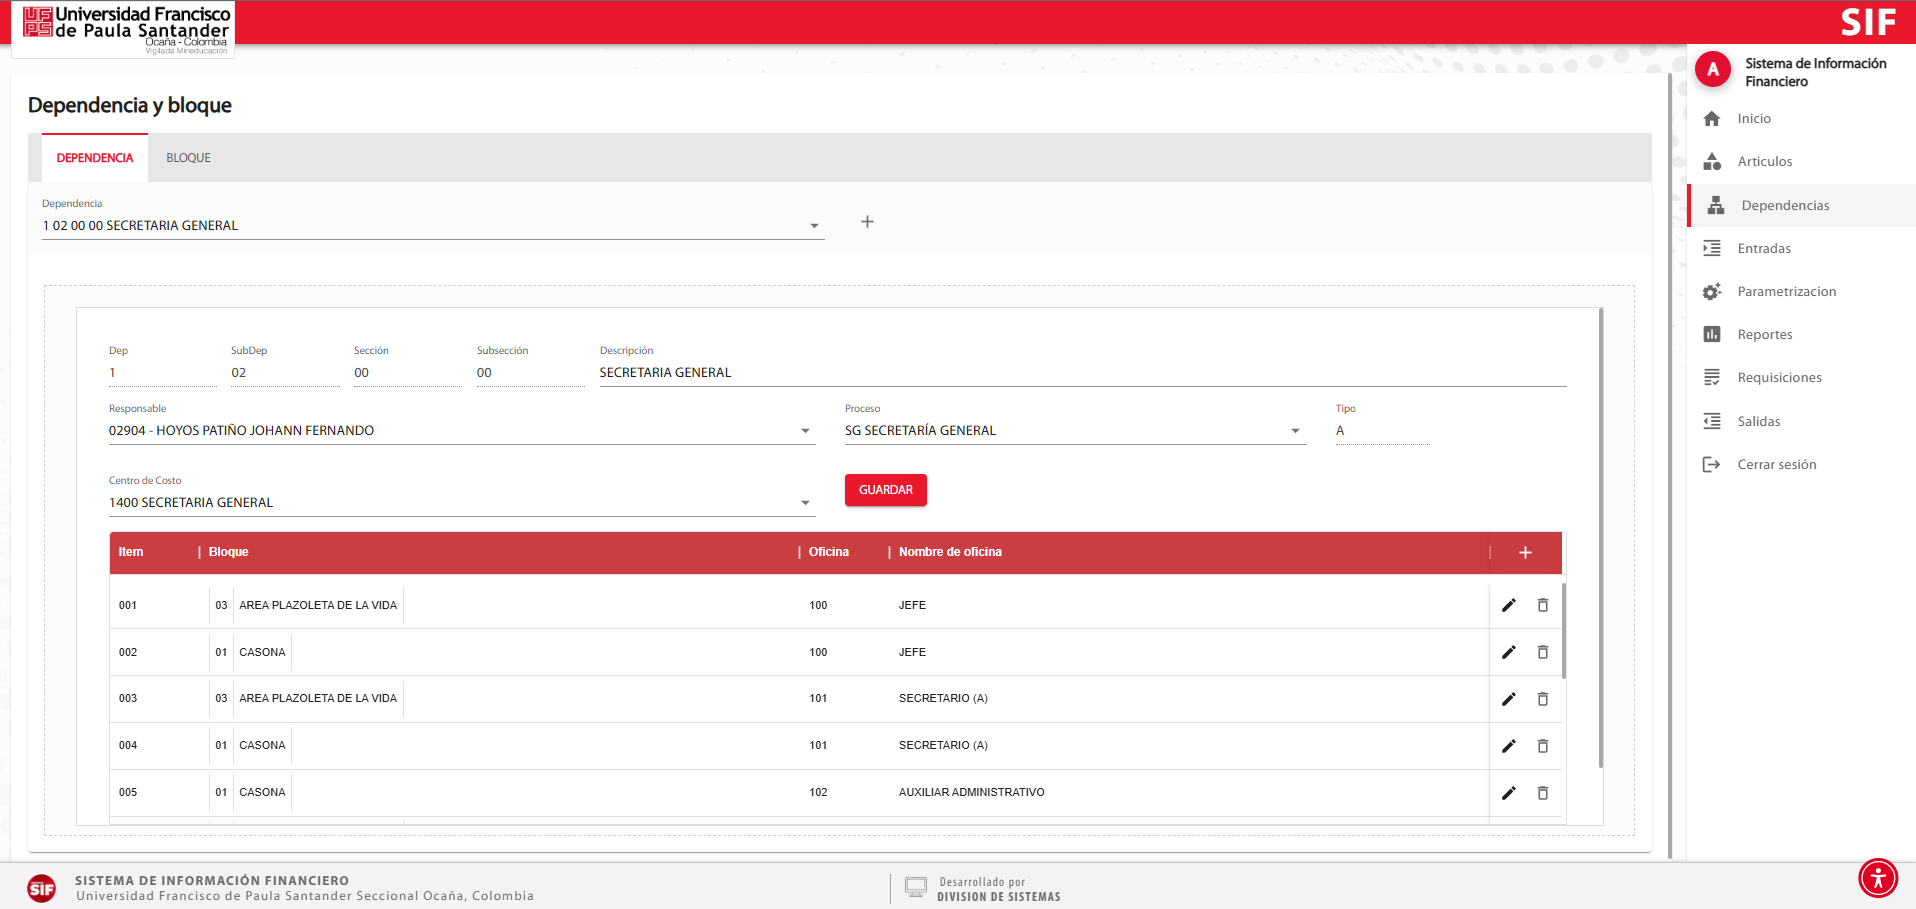The image size is (1916, 909).
Task: Click the Tipo input field
Action: point(1383,431)
